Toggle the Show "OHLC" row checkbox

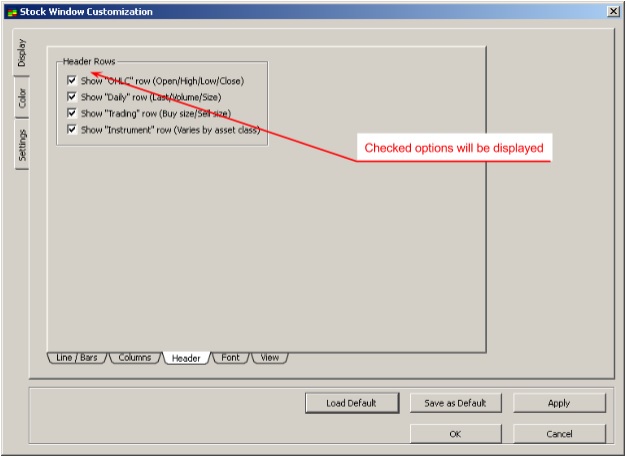coord(72,81)
